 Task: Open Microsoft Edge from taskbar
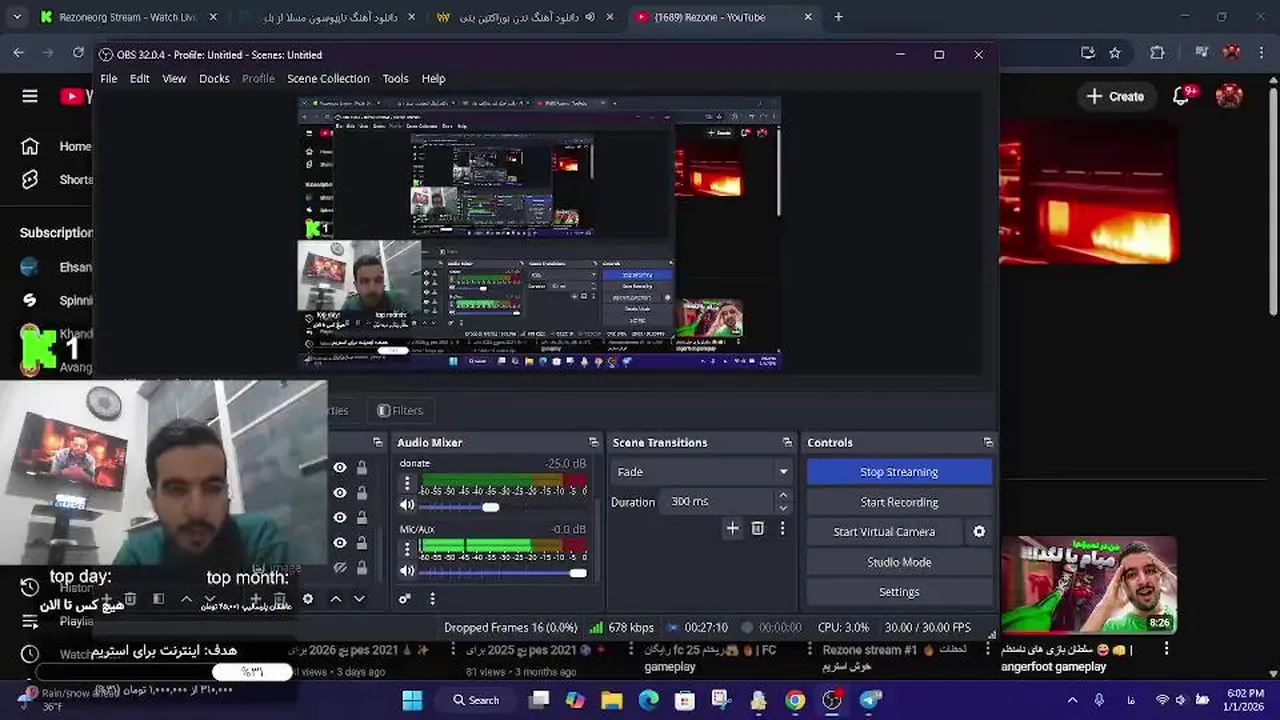[x=649, y=700]
